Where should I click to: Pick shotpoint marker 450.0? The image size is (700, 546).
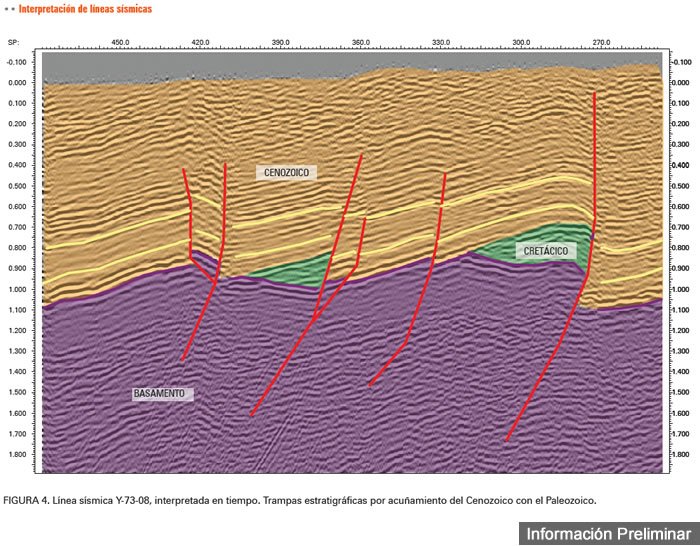tap(121, 43)
